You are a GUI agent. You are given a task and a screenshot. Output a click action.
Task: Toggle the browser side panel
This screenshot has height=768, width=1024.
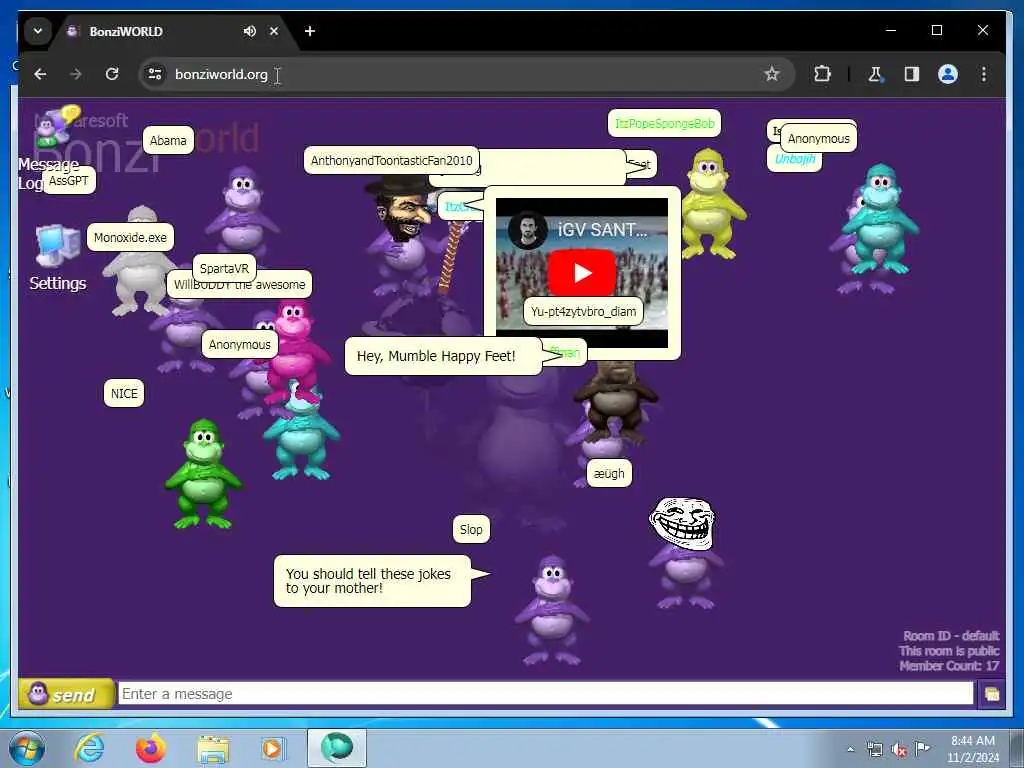pos(912,74)
